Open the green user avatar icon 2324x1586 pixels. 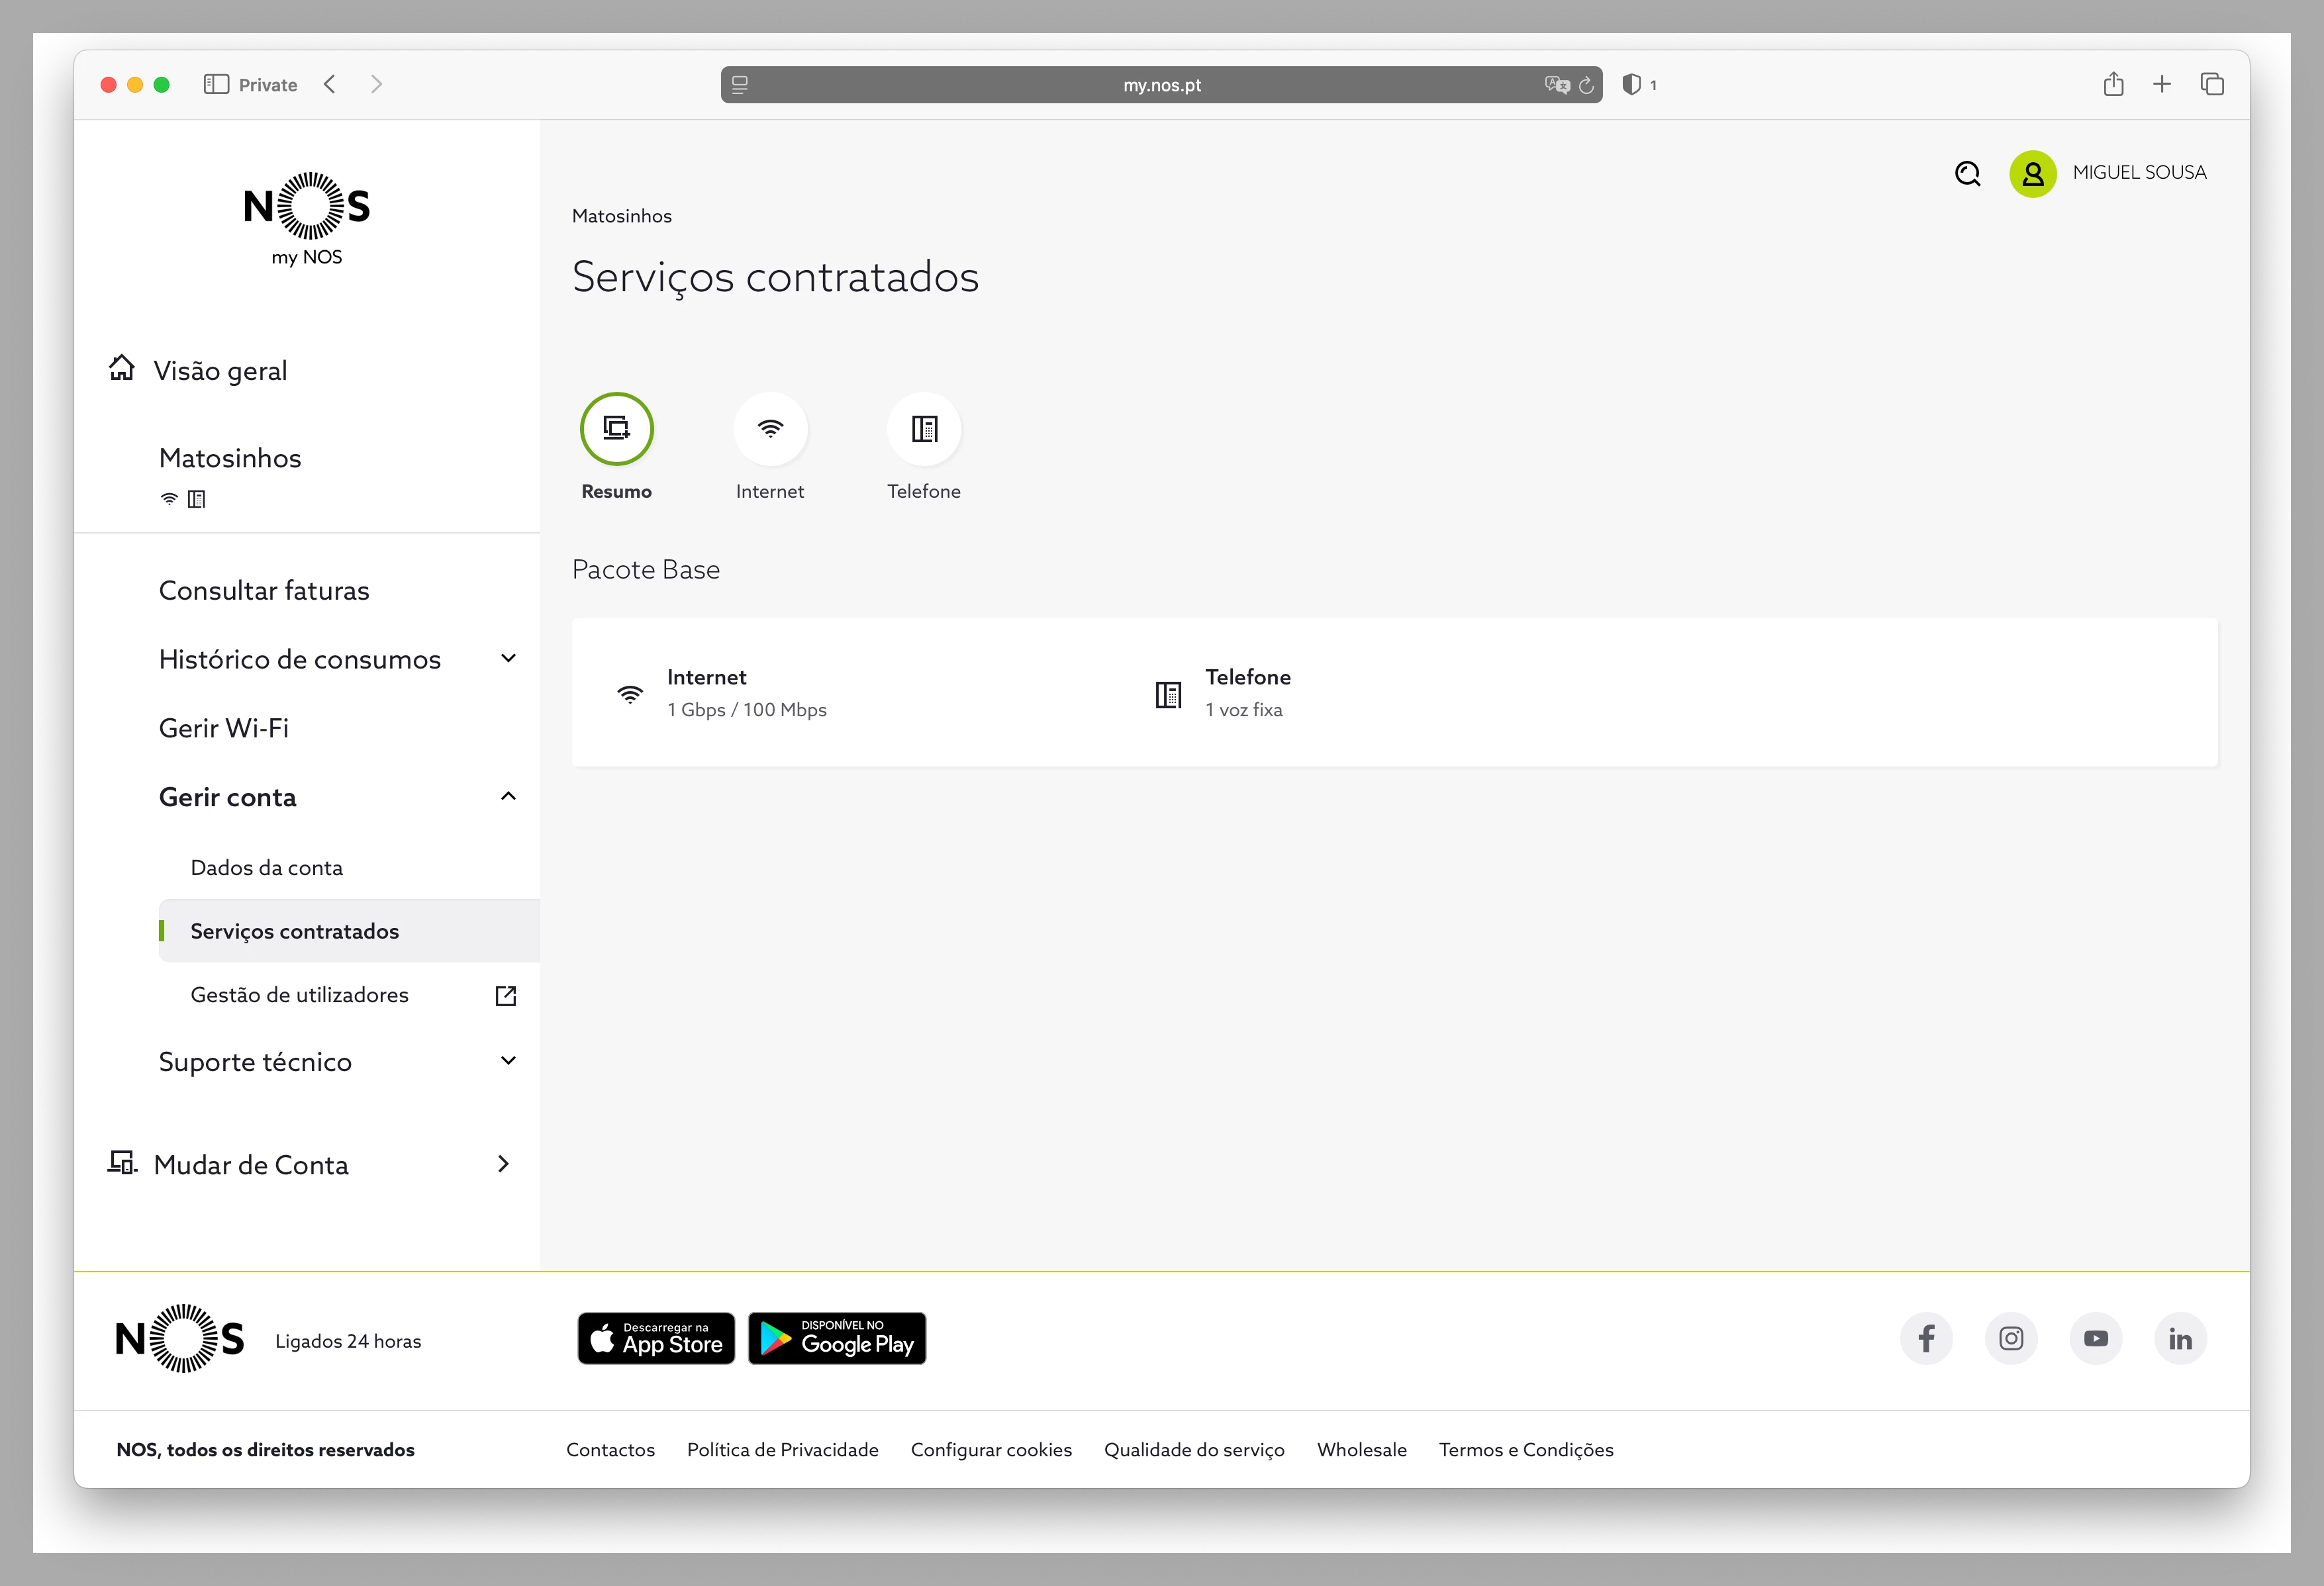pyautogui.click(x=2032, y=174)
